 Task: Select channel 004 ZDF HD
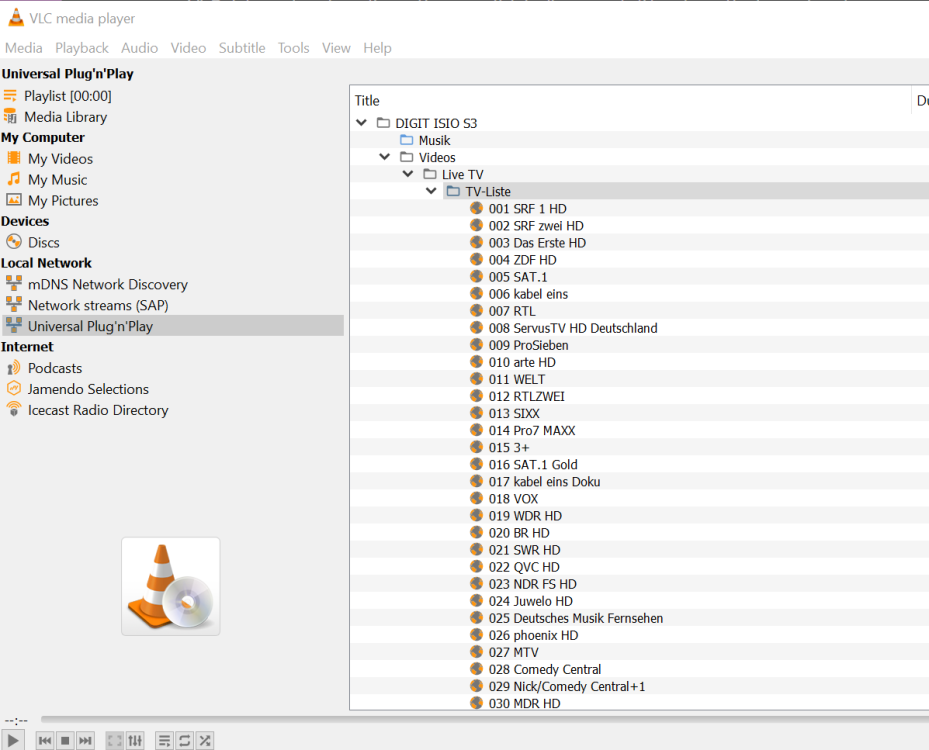tap(522, 260)
